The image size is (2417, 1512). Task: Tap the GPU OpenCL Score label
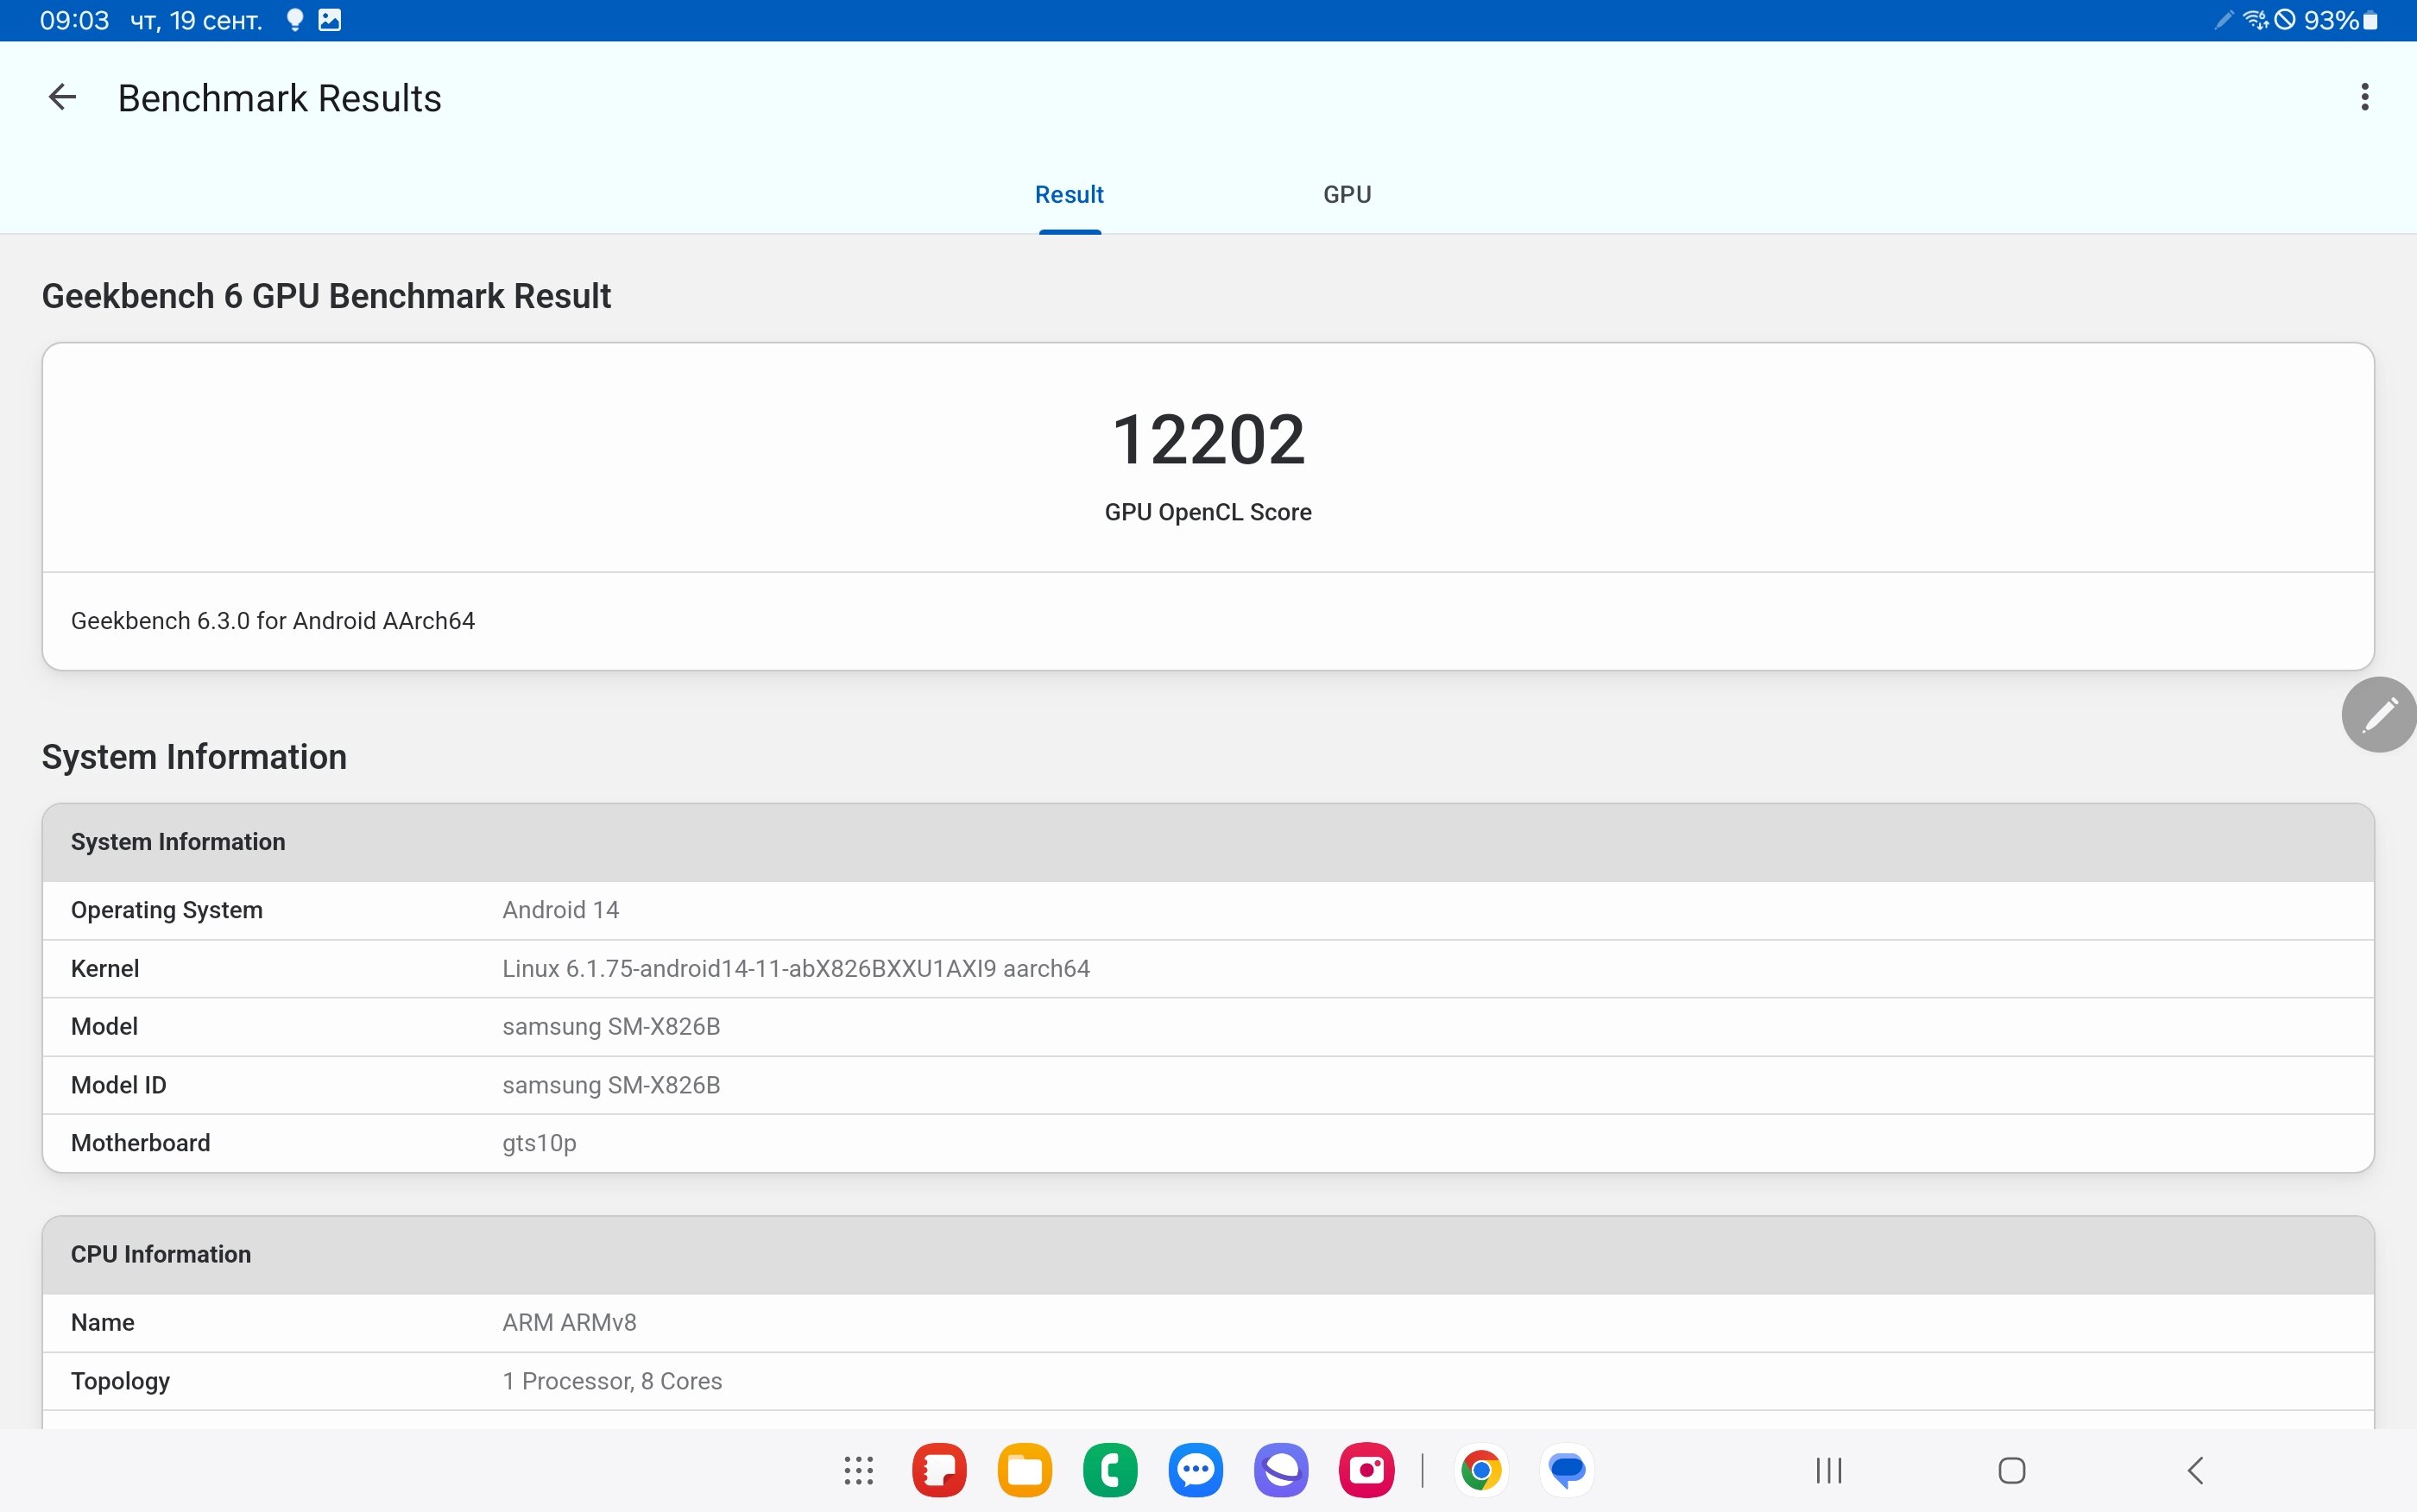click(1208, 512)
